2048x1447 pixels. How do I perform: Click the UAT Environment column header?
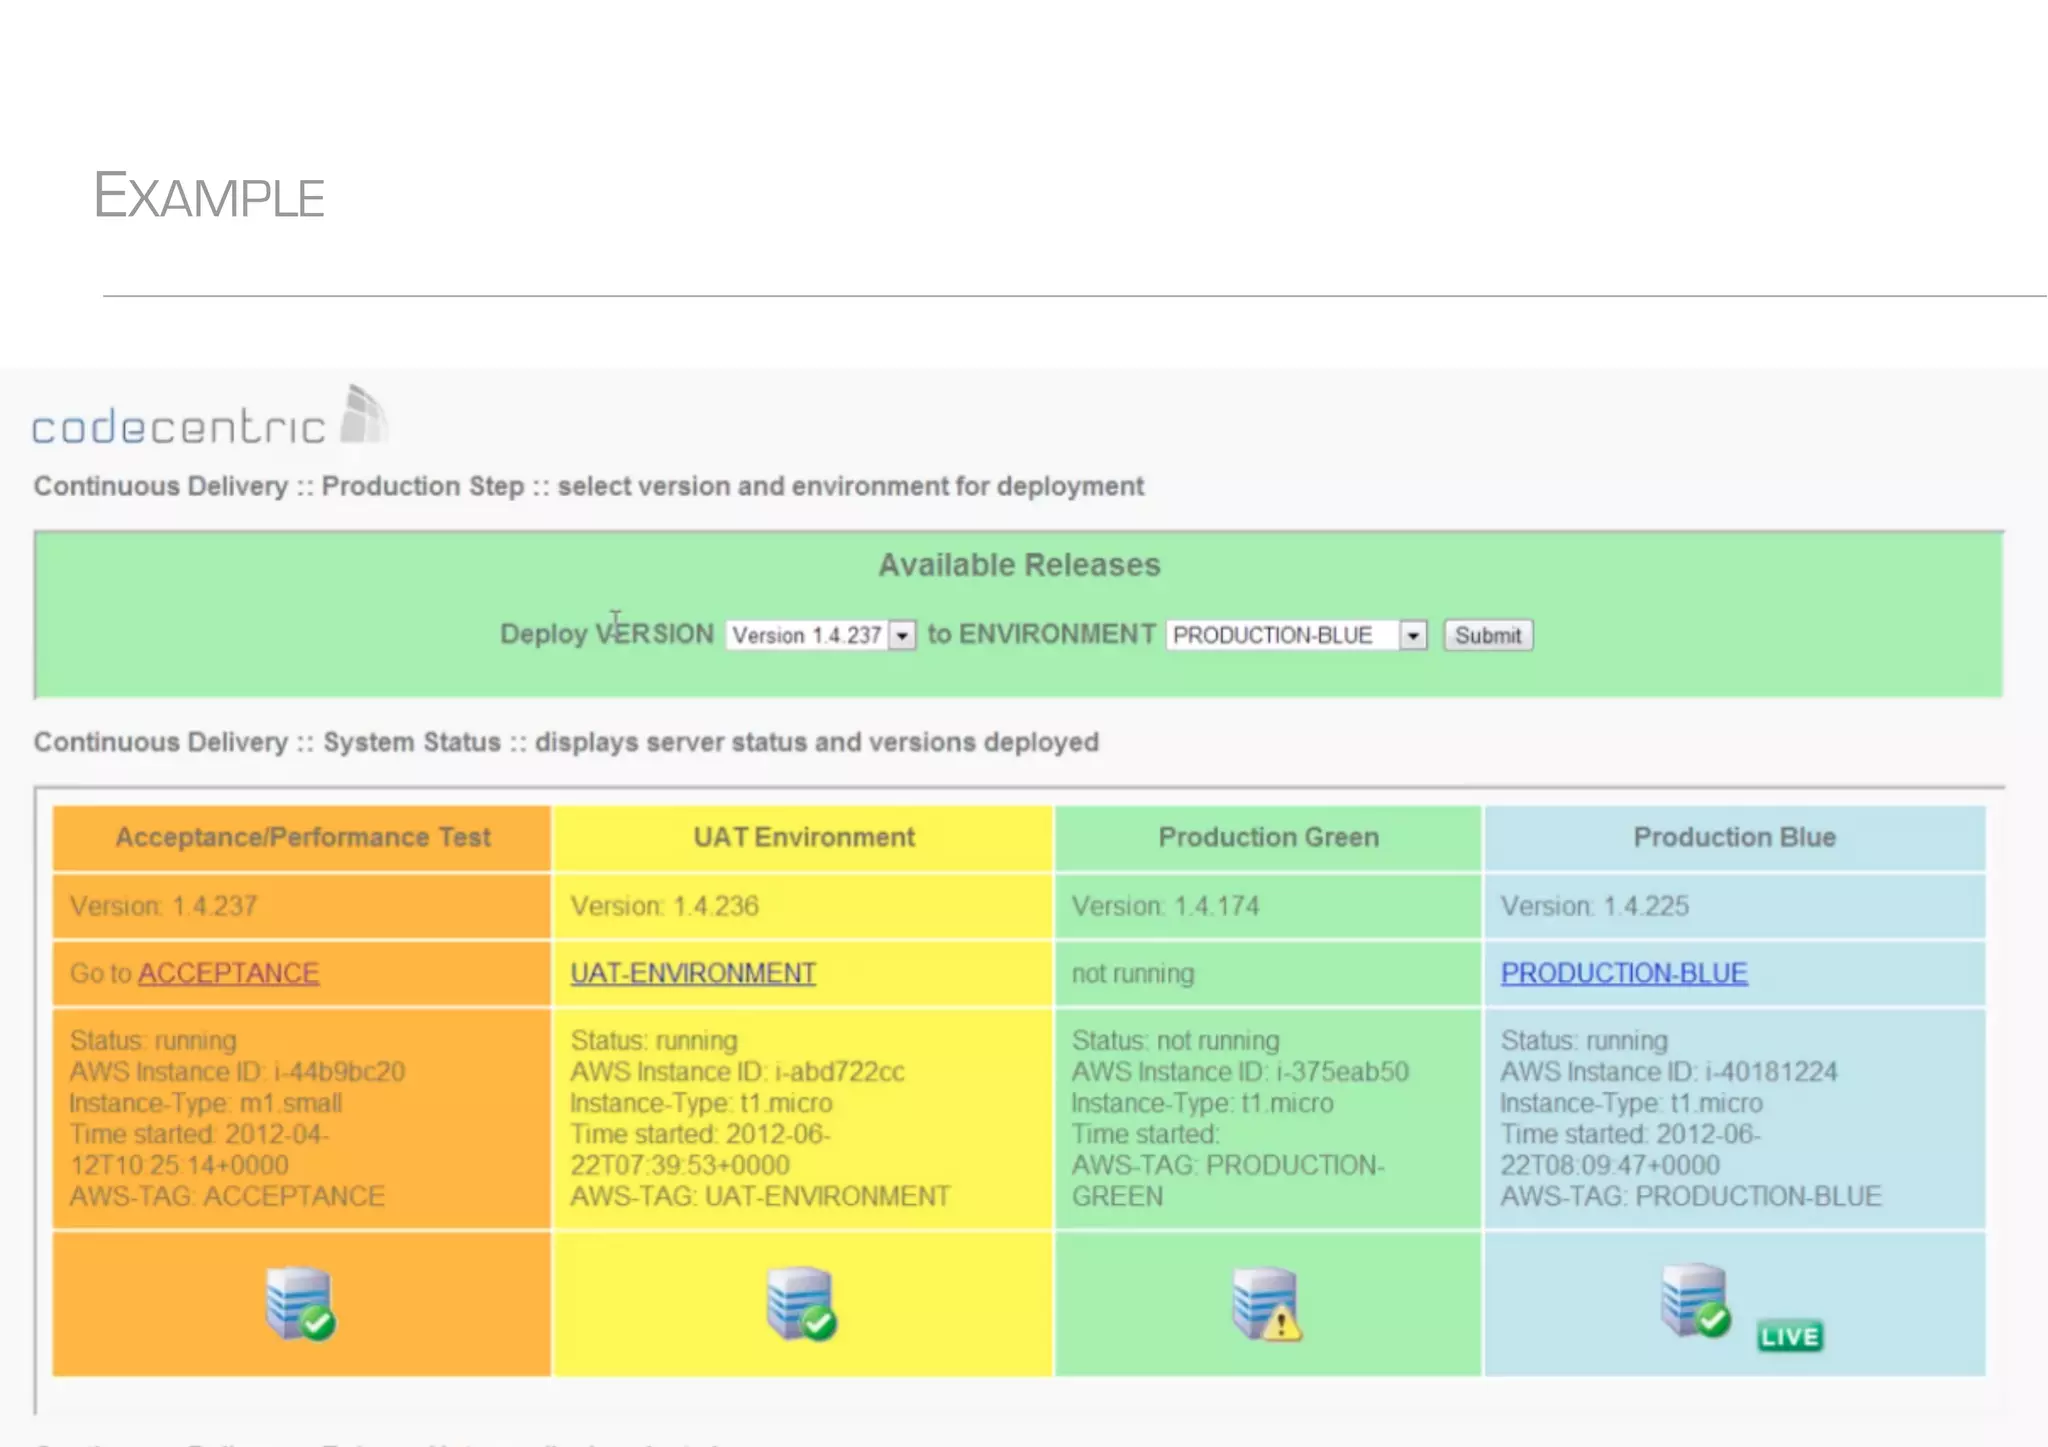803,837
